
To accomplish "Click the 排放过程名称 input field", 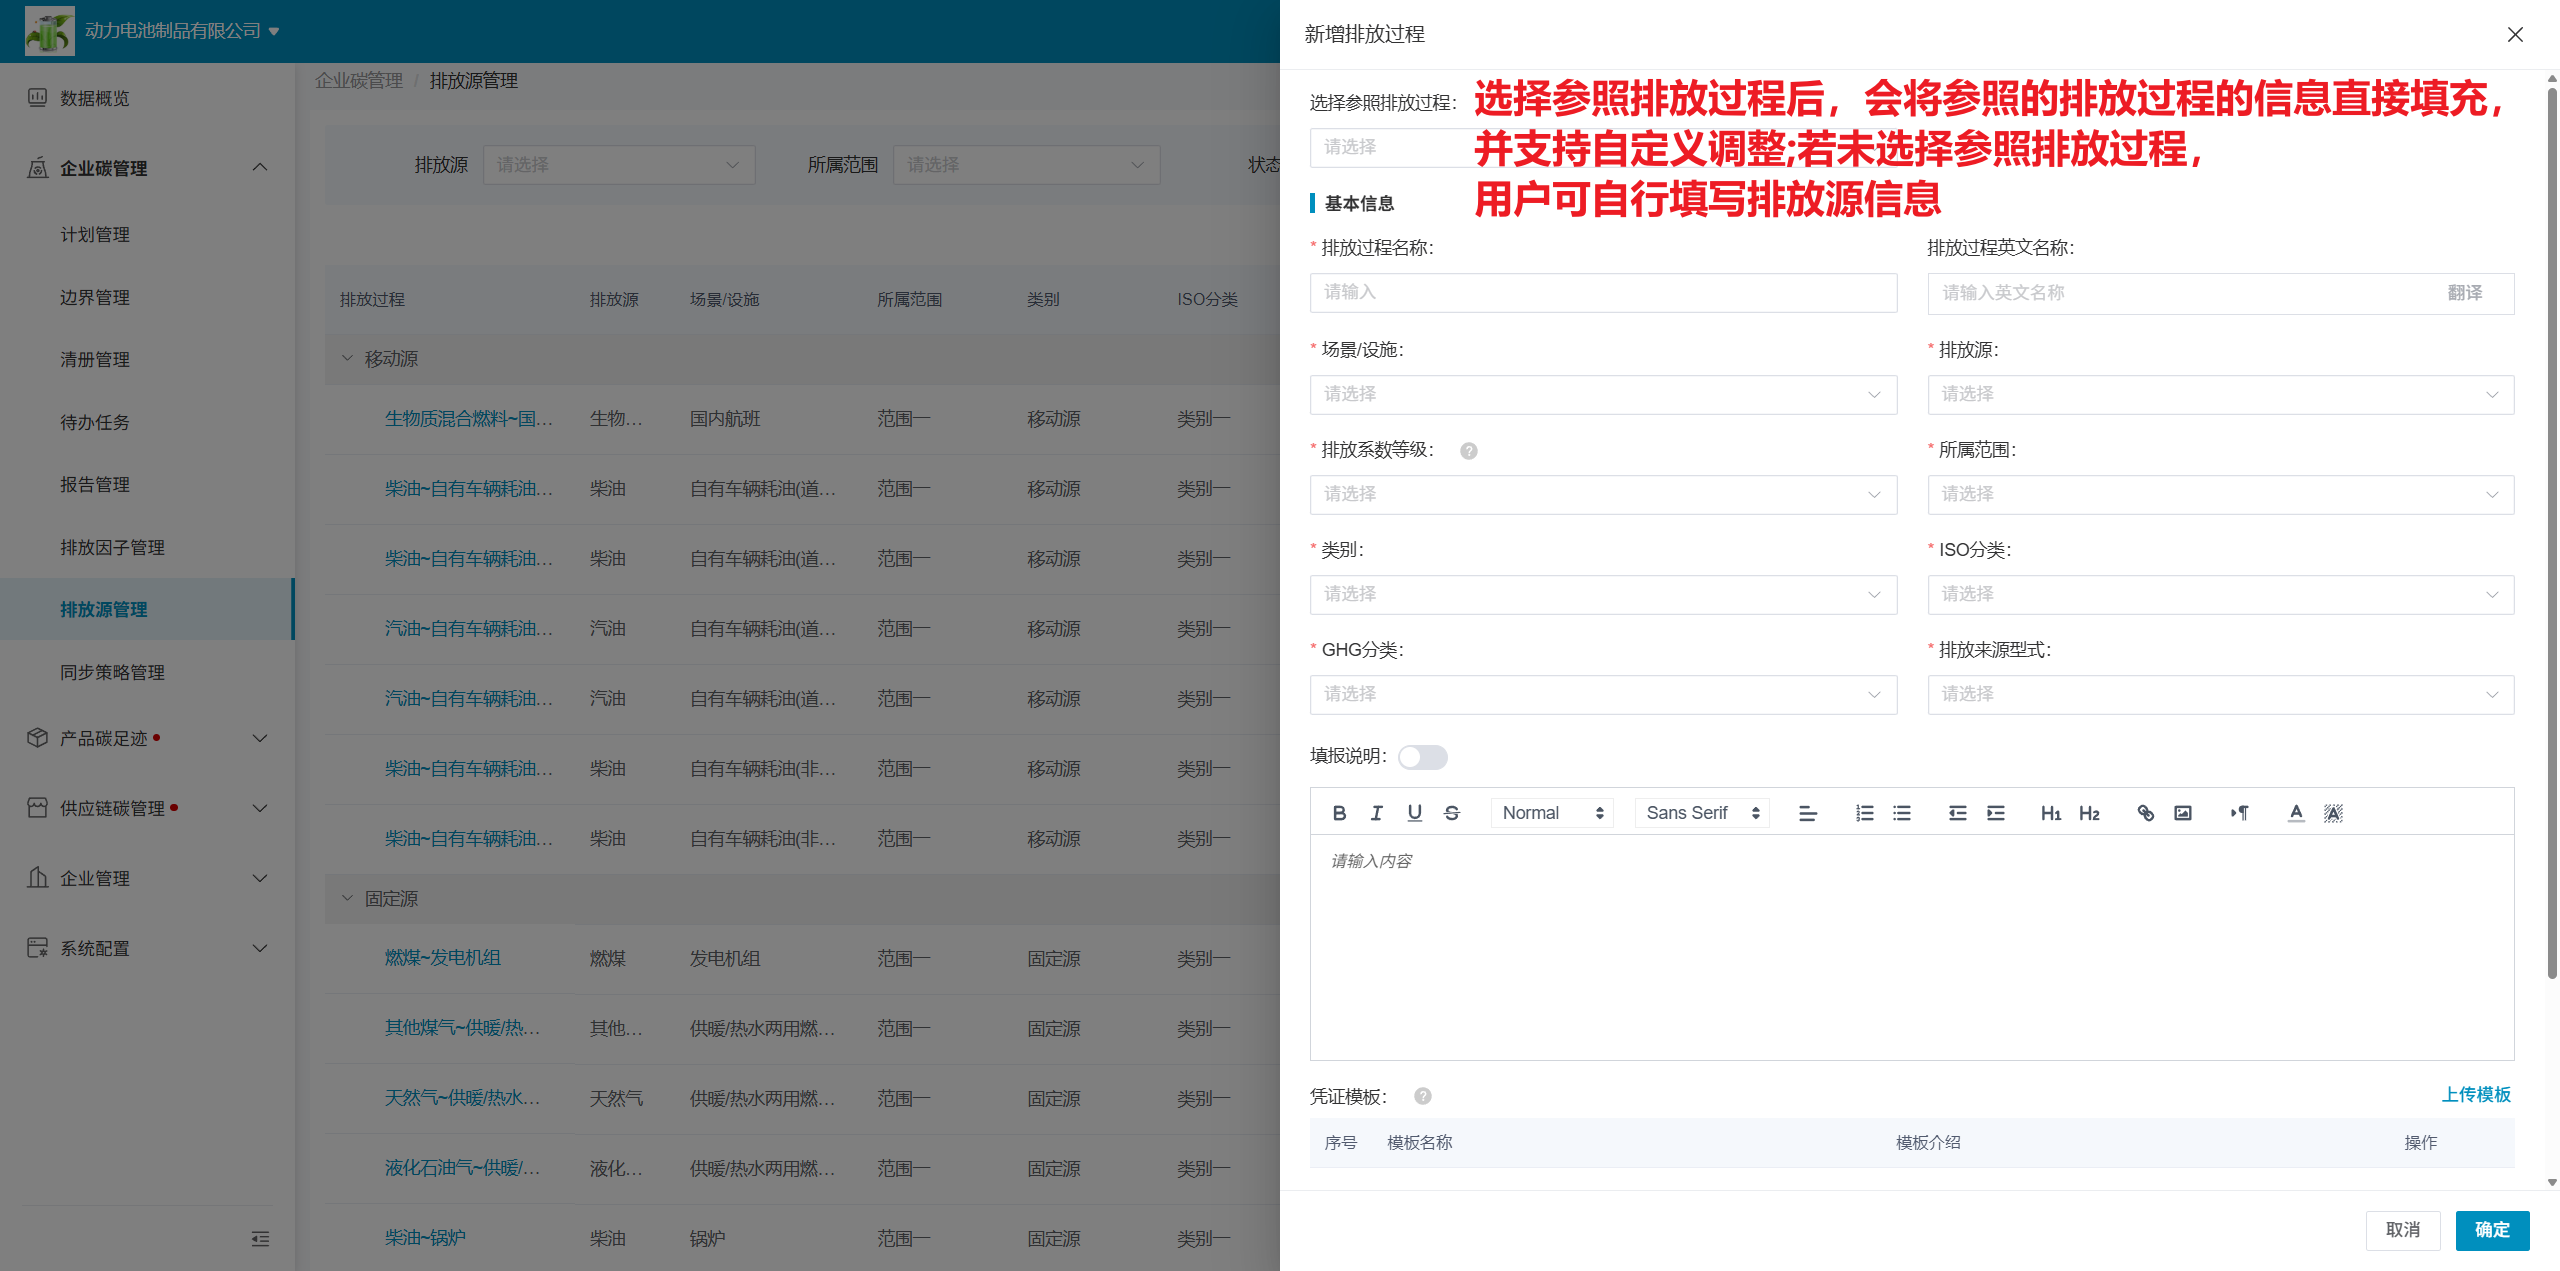I will [1603, 293].
